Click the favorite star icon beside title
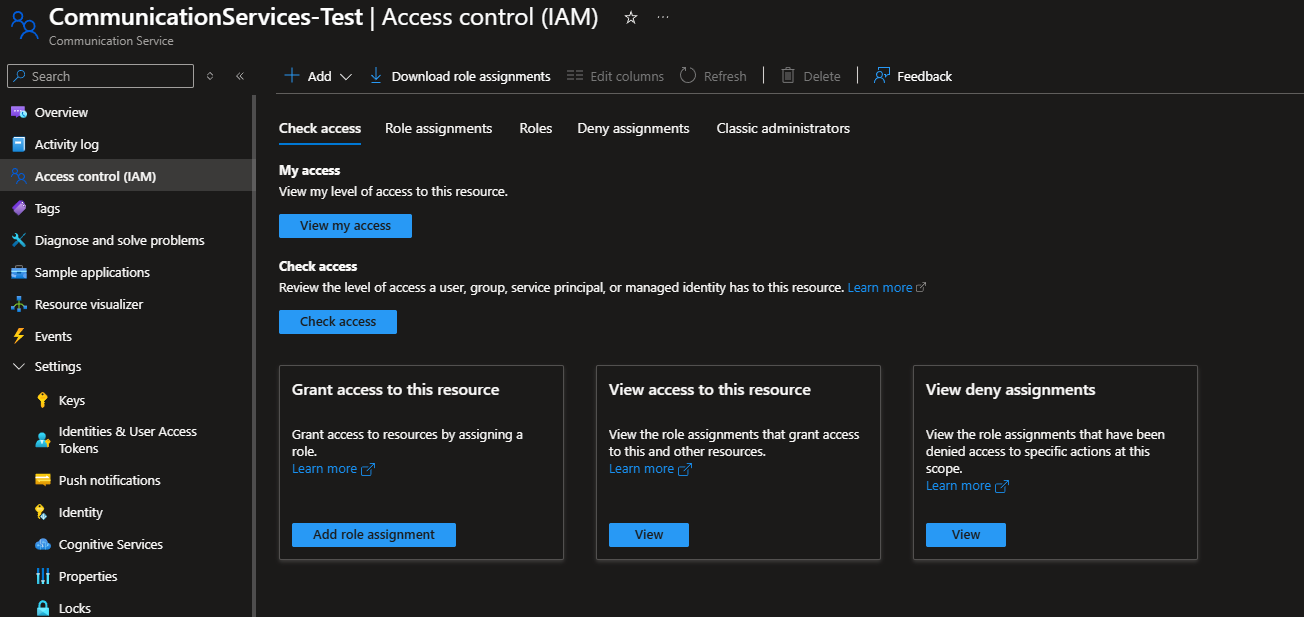 click(630, 18)
